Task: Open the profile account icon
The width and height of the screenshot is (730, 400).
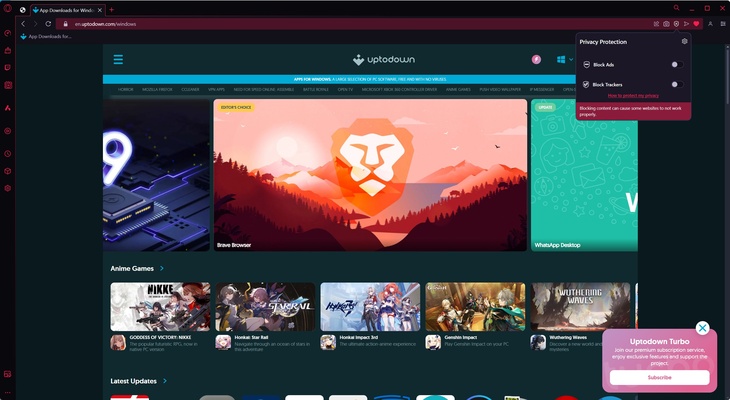Action: (710, 24)
